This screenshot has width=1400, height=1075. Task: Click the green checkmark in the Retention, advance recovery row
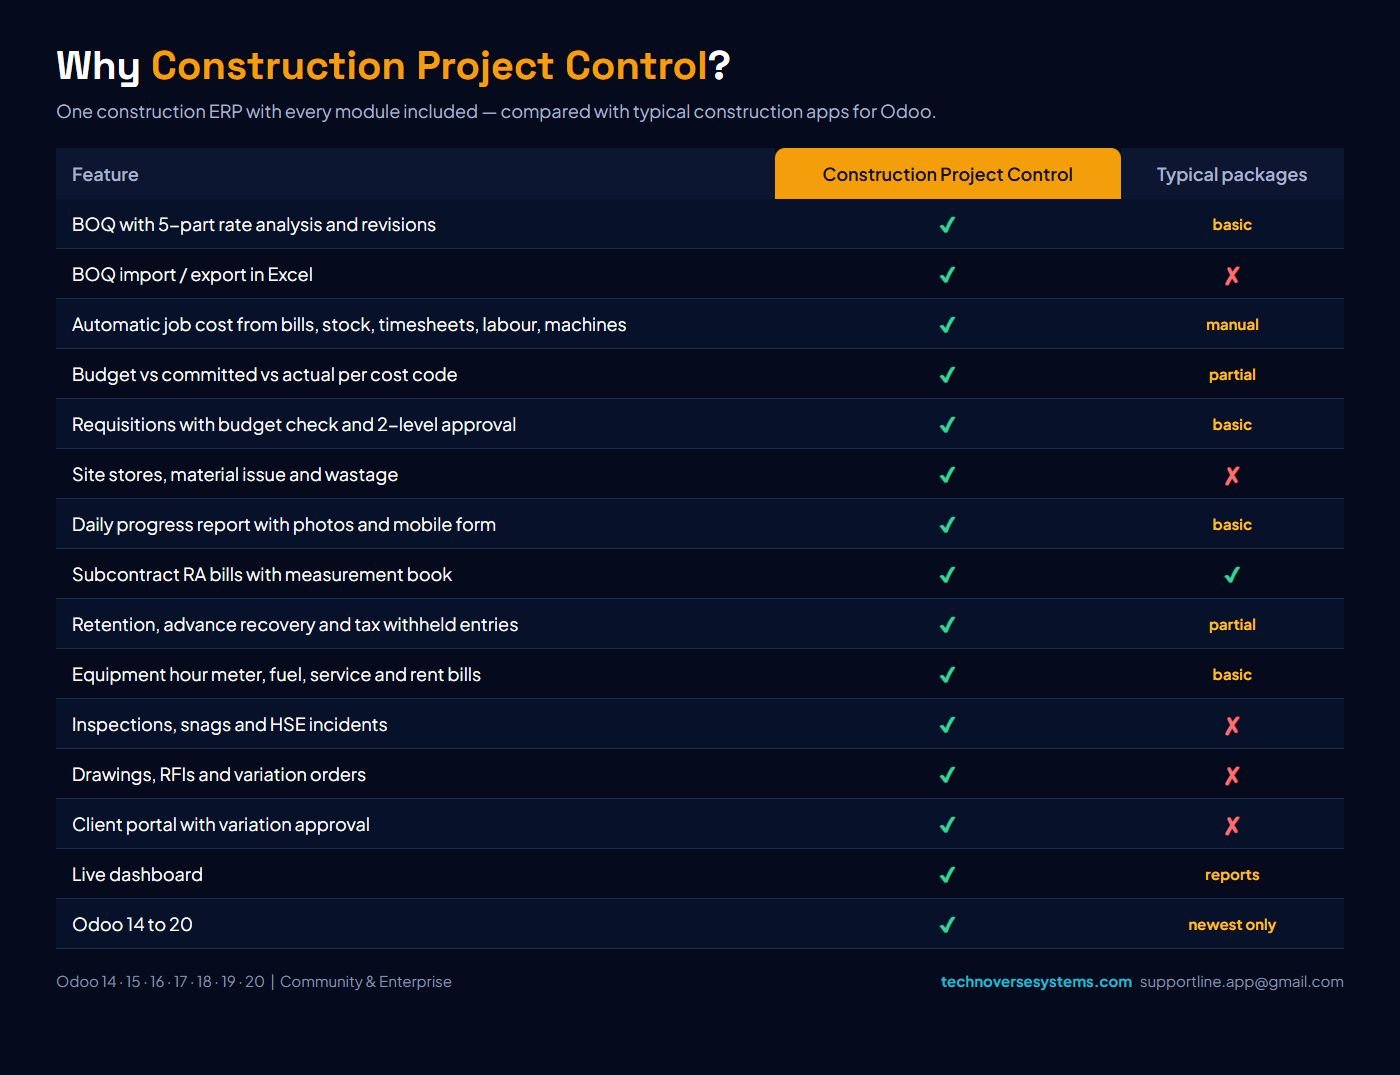tap(947, 625)
